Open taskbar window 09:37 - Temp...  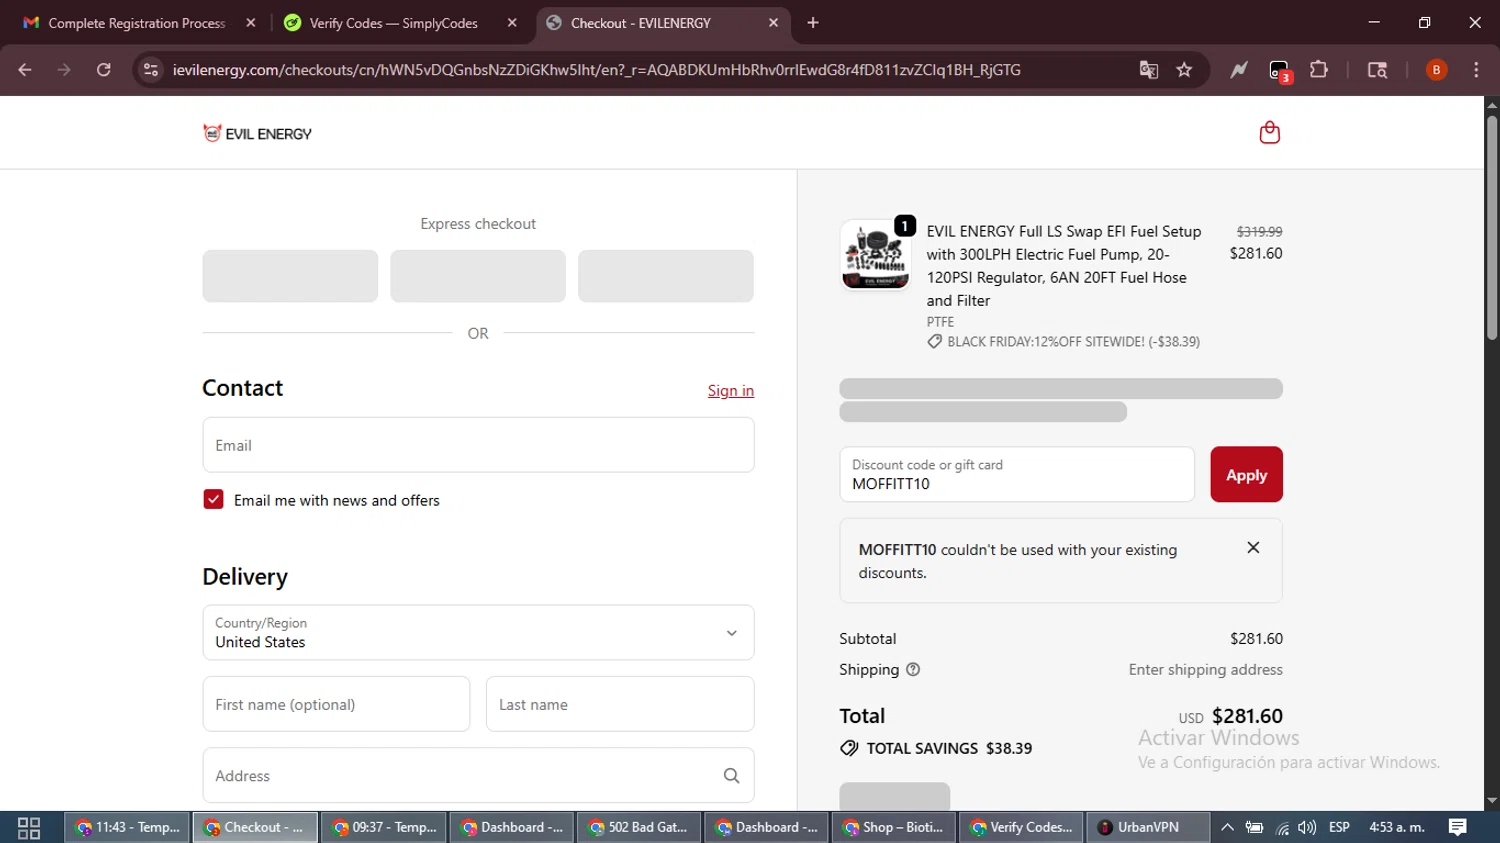pyautogui.click(x=383, y=828)
